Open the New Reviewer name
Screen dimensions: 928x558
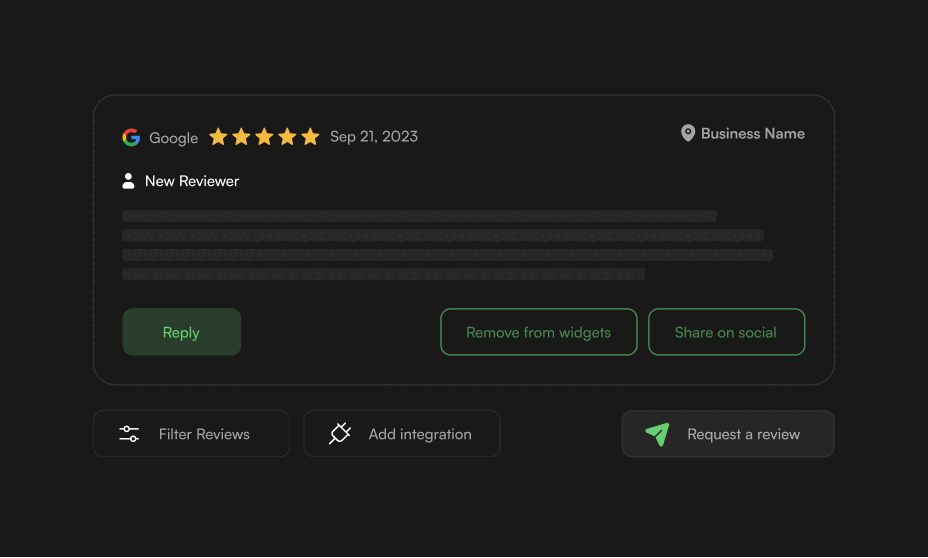[192, 181]
